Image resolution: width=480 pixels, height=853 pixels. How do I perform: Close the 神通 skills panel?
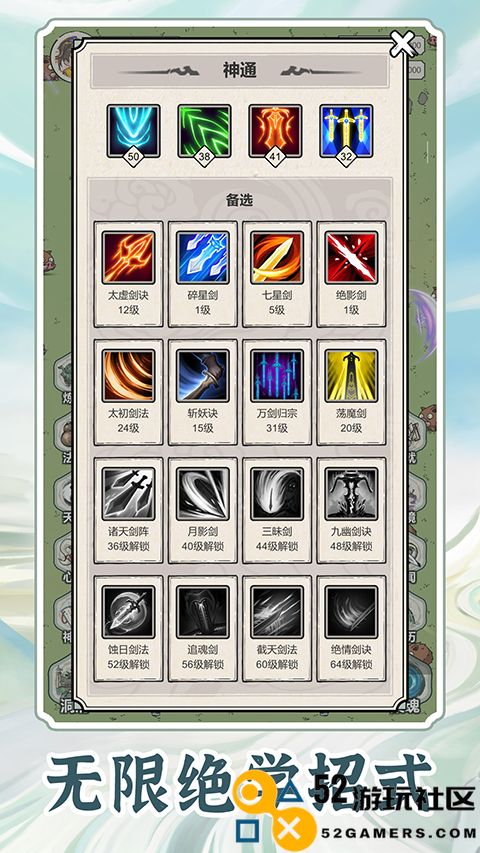point(403,44)
